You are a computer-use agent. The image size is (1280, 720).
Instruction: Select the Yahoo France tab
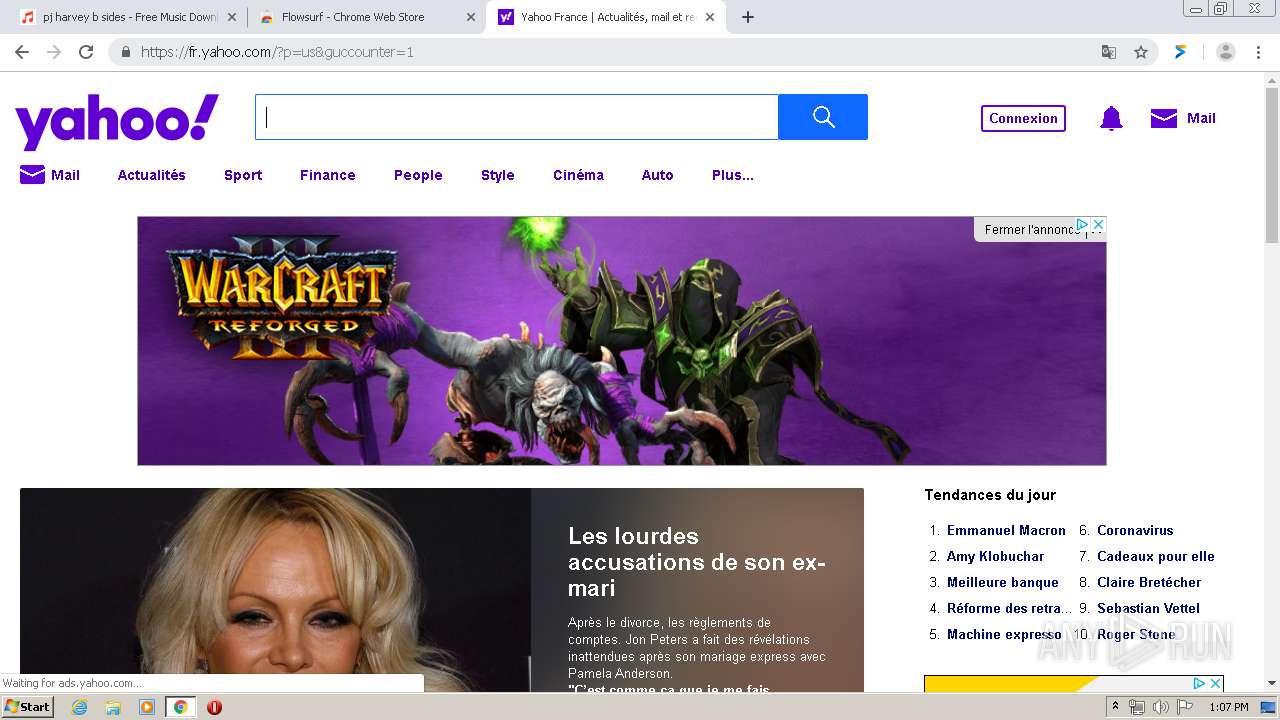[605, 17]
